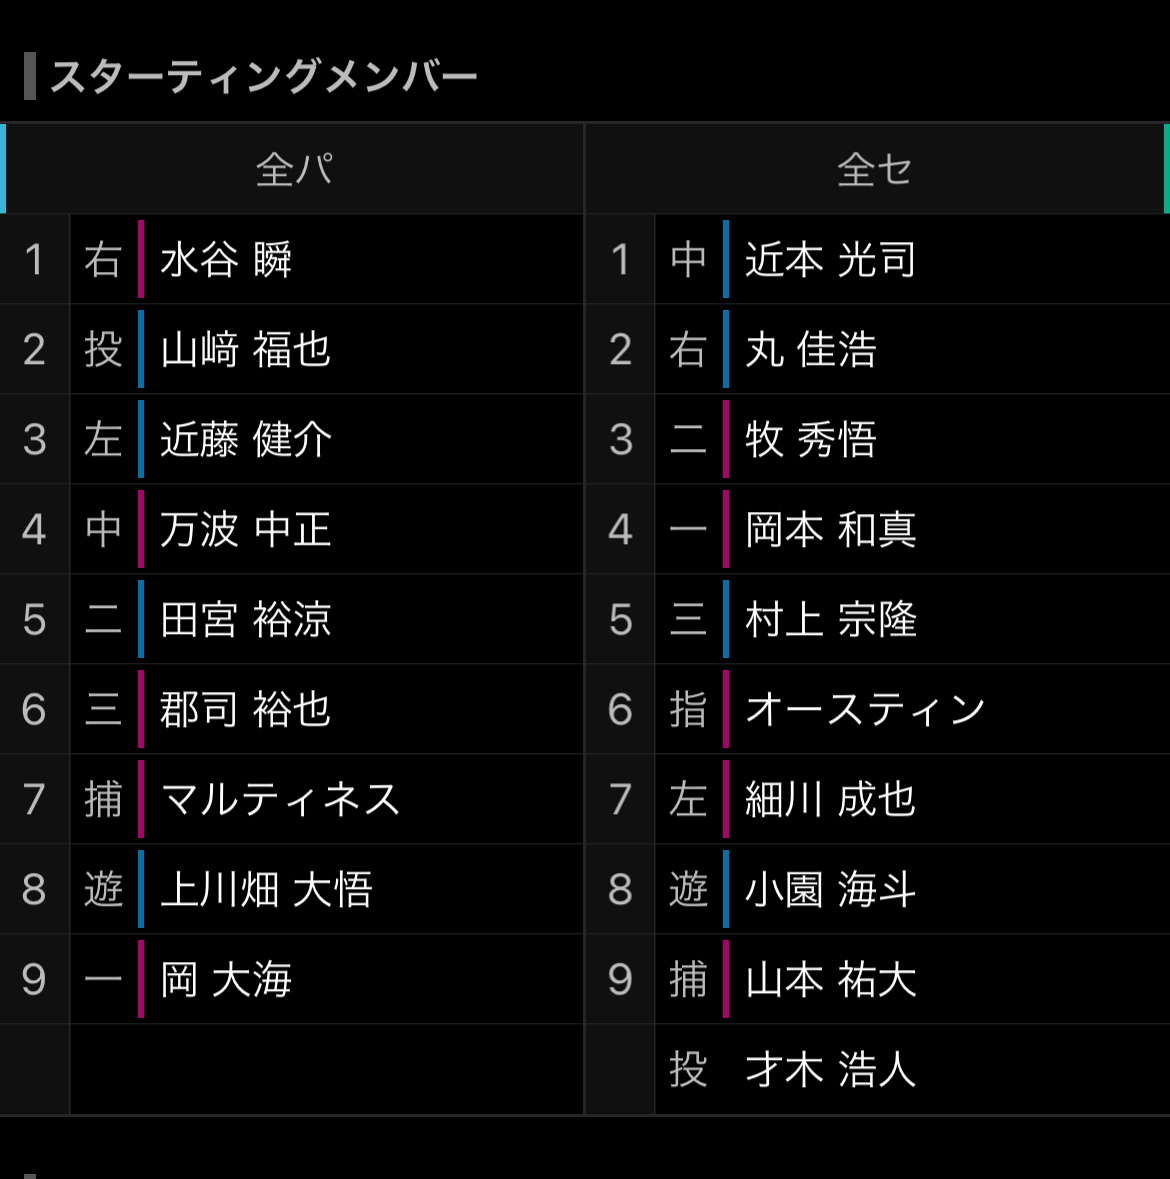Select the 全セ team header
Viewport: 1170px width, 1179px height.
click(875, 169)
